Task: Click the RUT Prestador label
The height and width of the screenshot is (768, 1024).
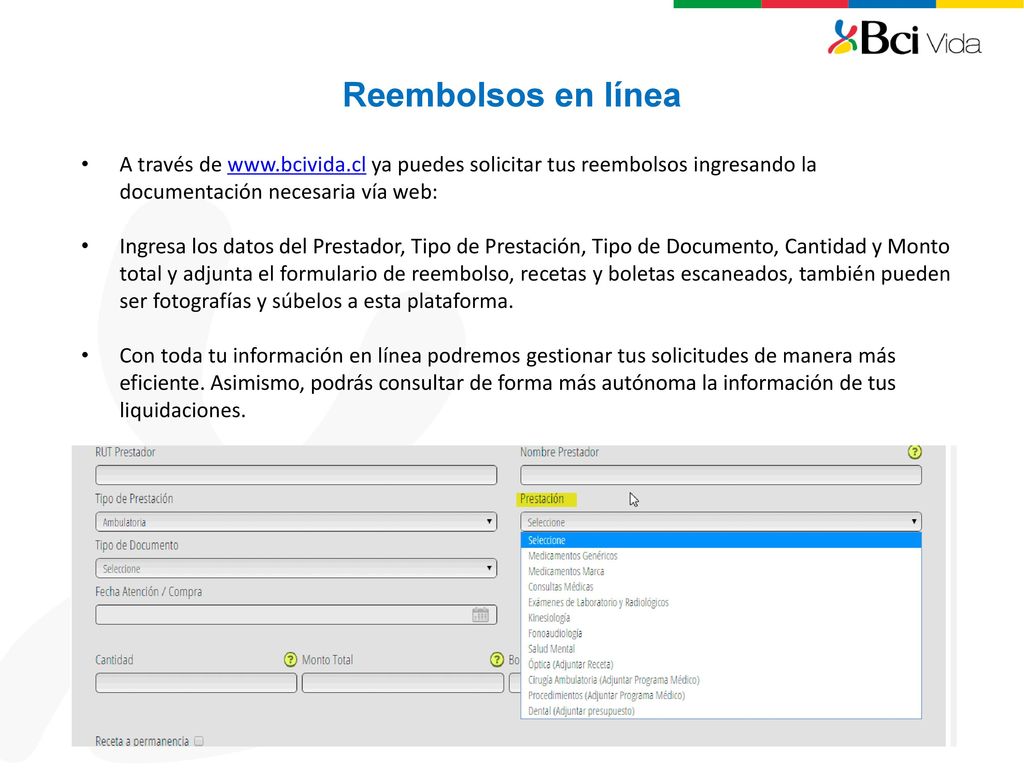Action: 125,452
